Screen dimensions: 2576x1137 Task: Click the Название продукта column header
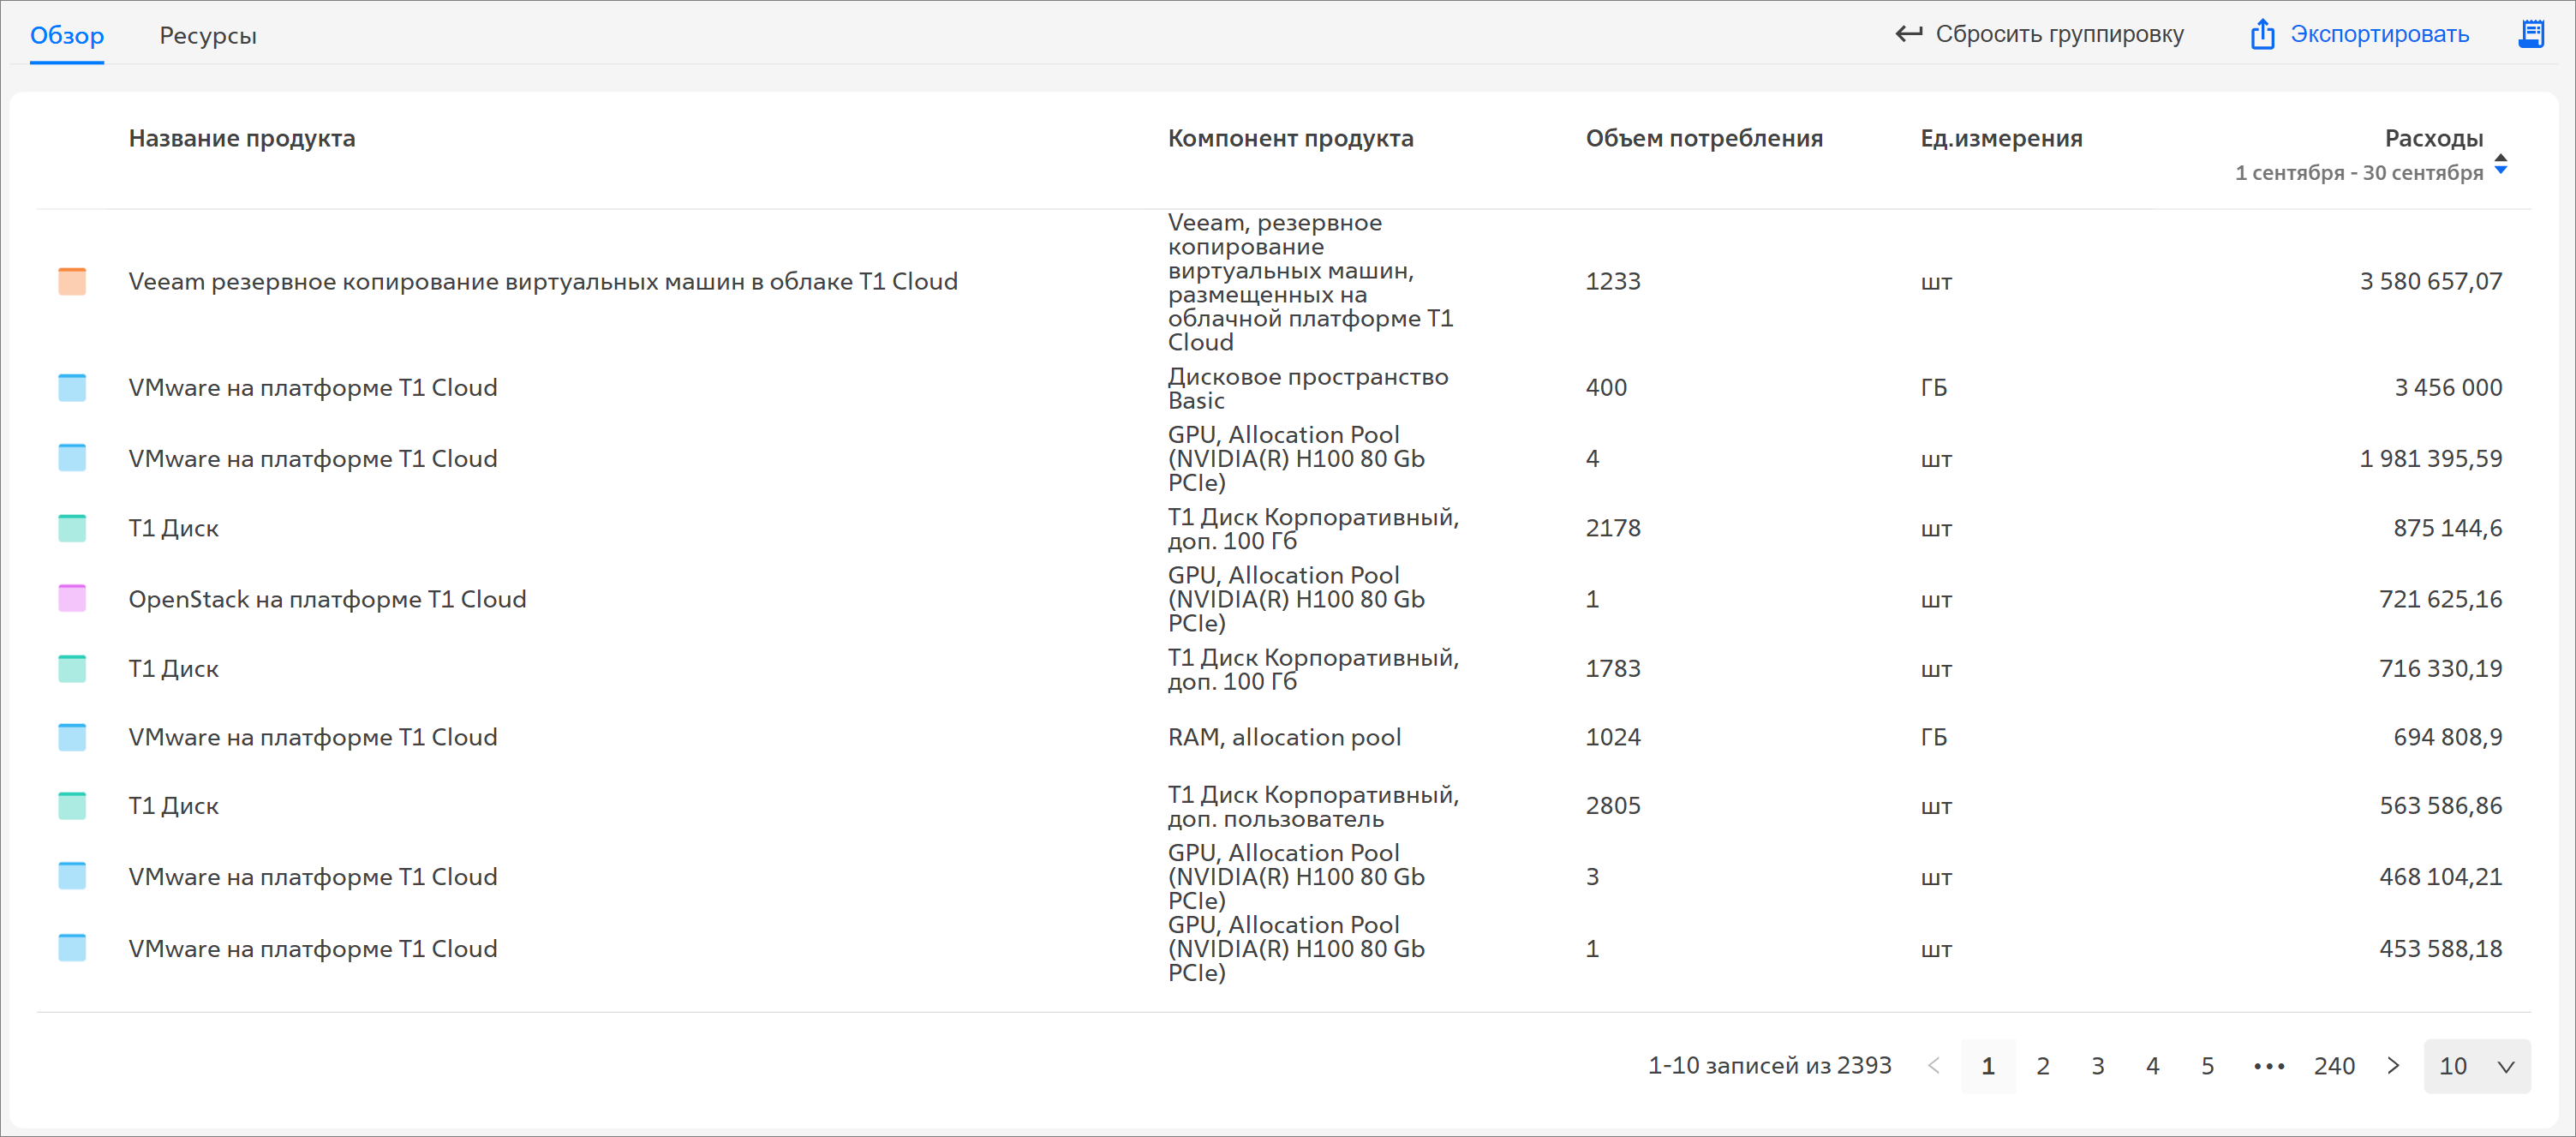(242, 138)
